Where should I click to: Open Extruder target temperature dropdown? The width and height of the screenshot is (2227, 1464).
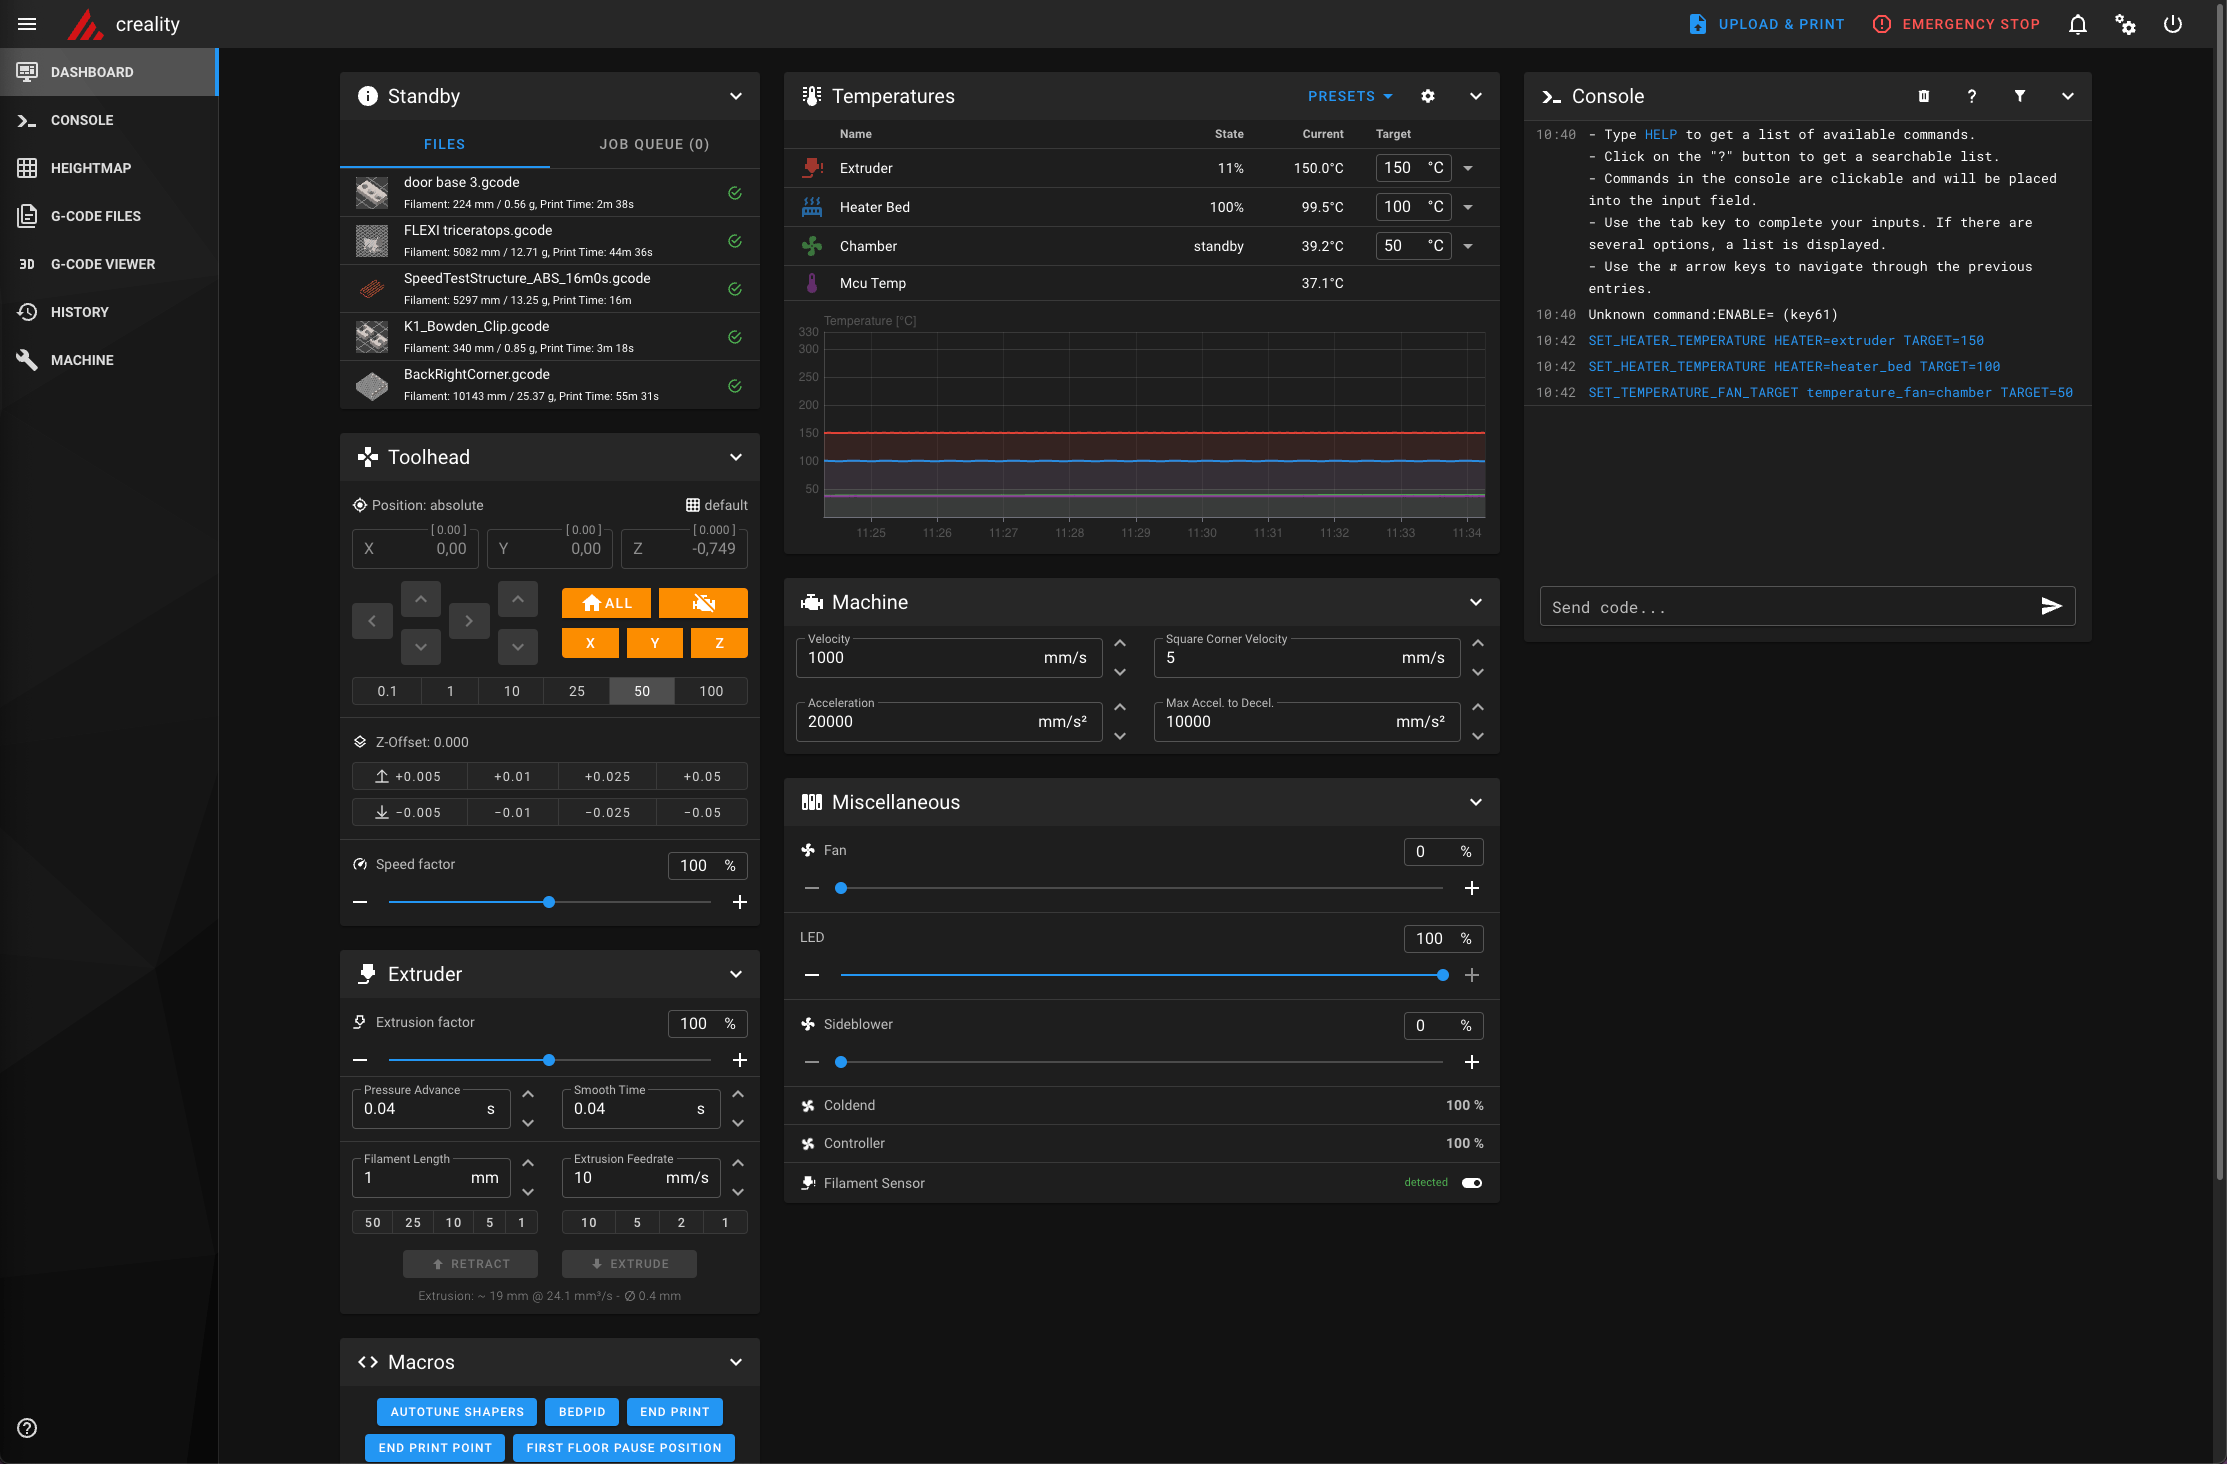click(1468, 168)
